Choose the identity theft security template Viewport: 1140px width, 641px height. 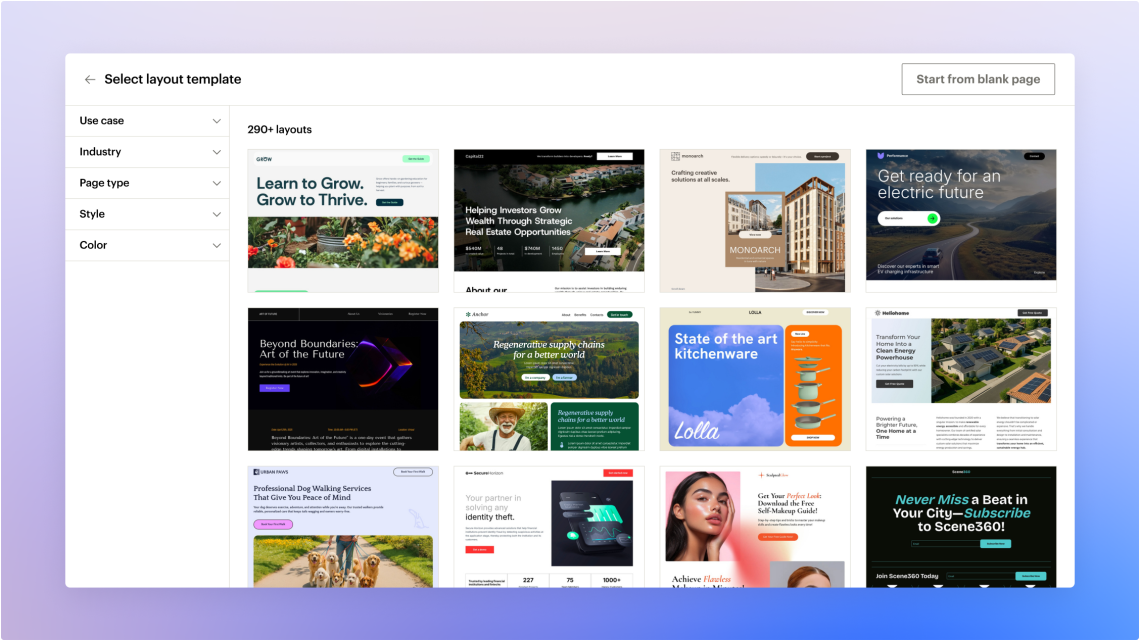(x=549, y=526)
